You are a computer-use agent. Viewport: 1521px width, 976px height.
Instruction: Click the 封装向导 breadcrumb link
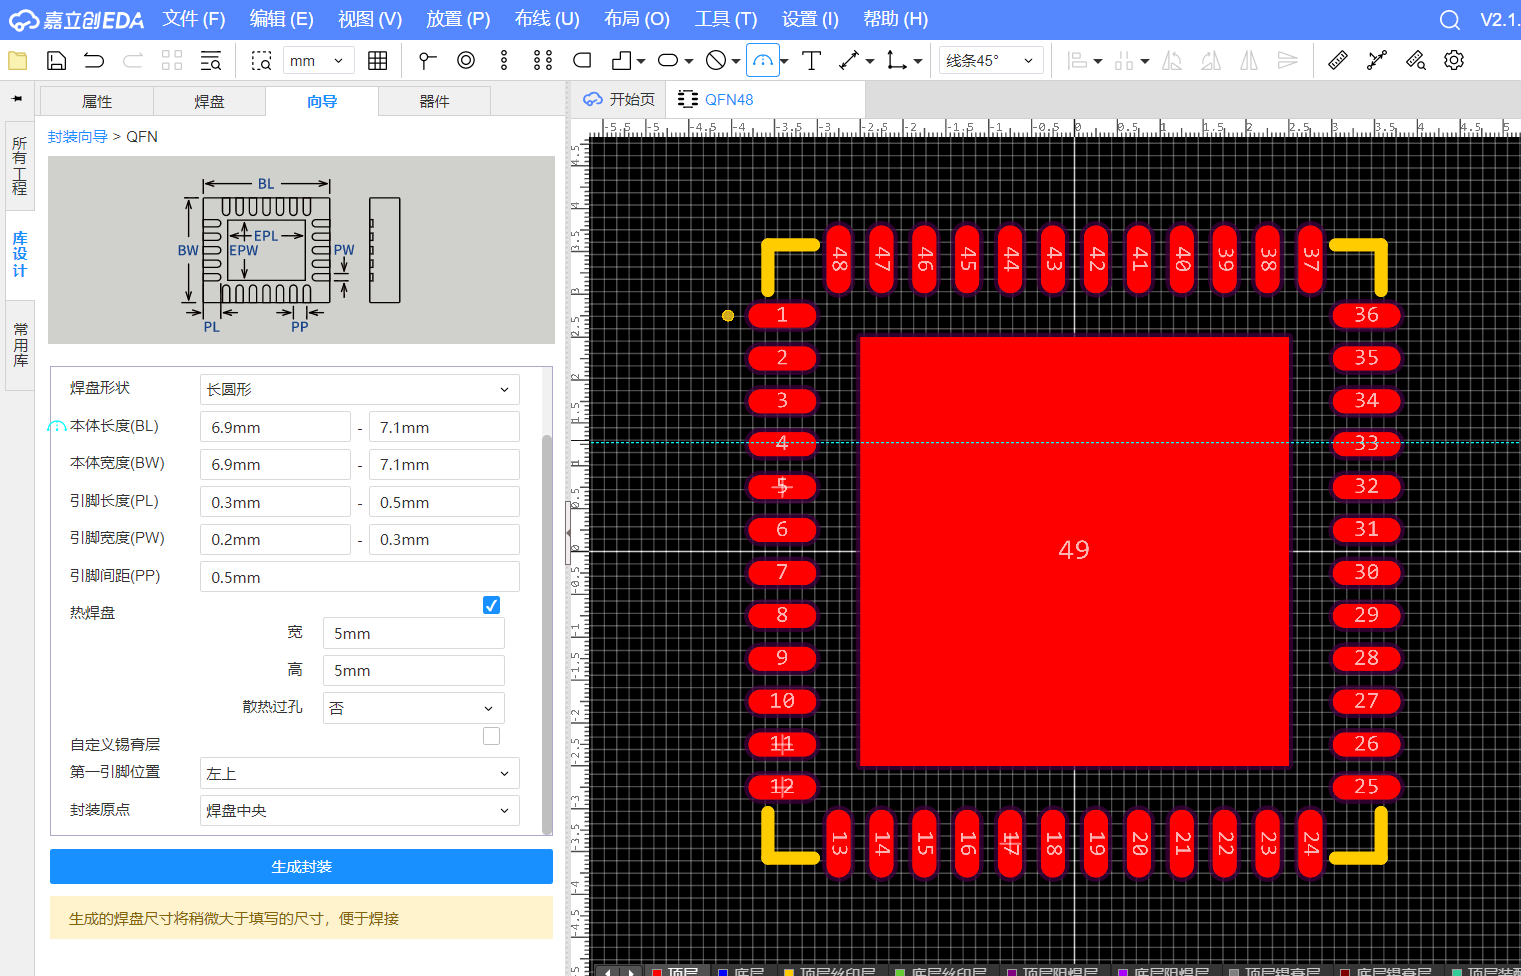pyautogui.click(x=77, y=137)
